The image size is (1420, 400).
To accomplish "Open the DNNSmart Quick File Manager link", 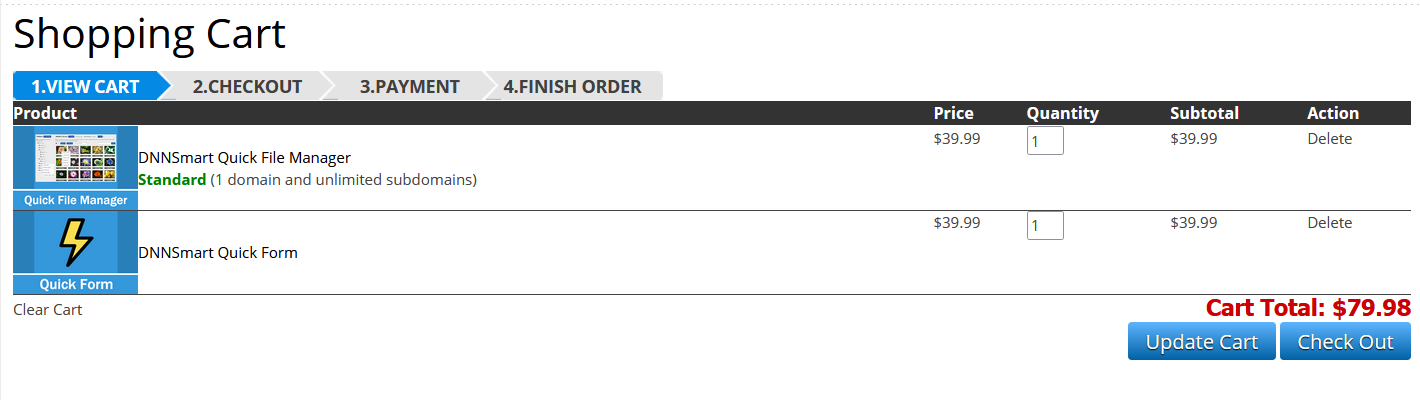I will (x=244, y=158).
